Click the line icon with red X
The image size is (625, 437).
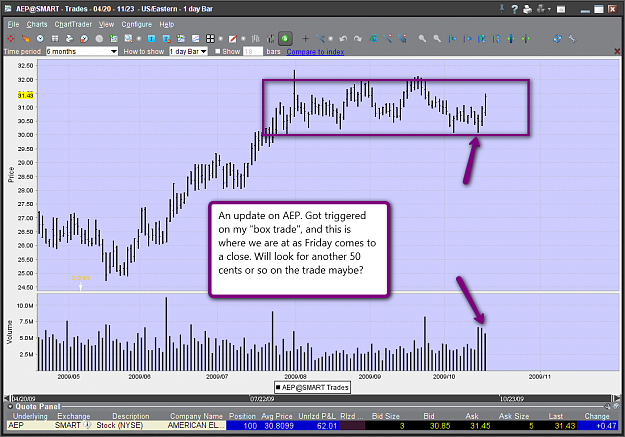pos(387,39)
